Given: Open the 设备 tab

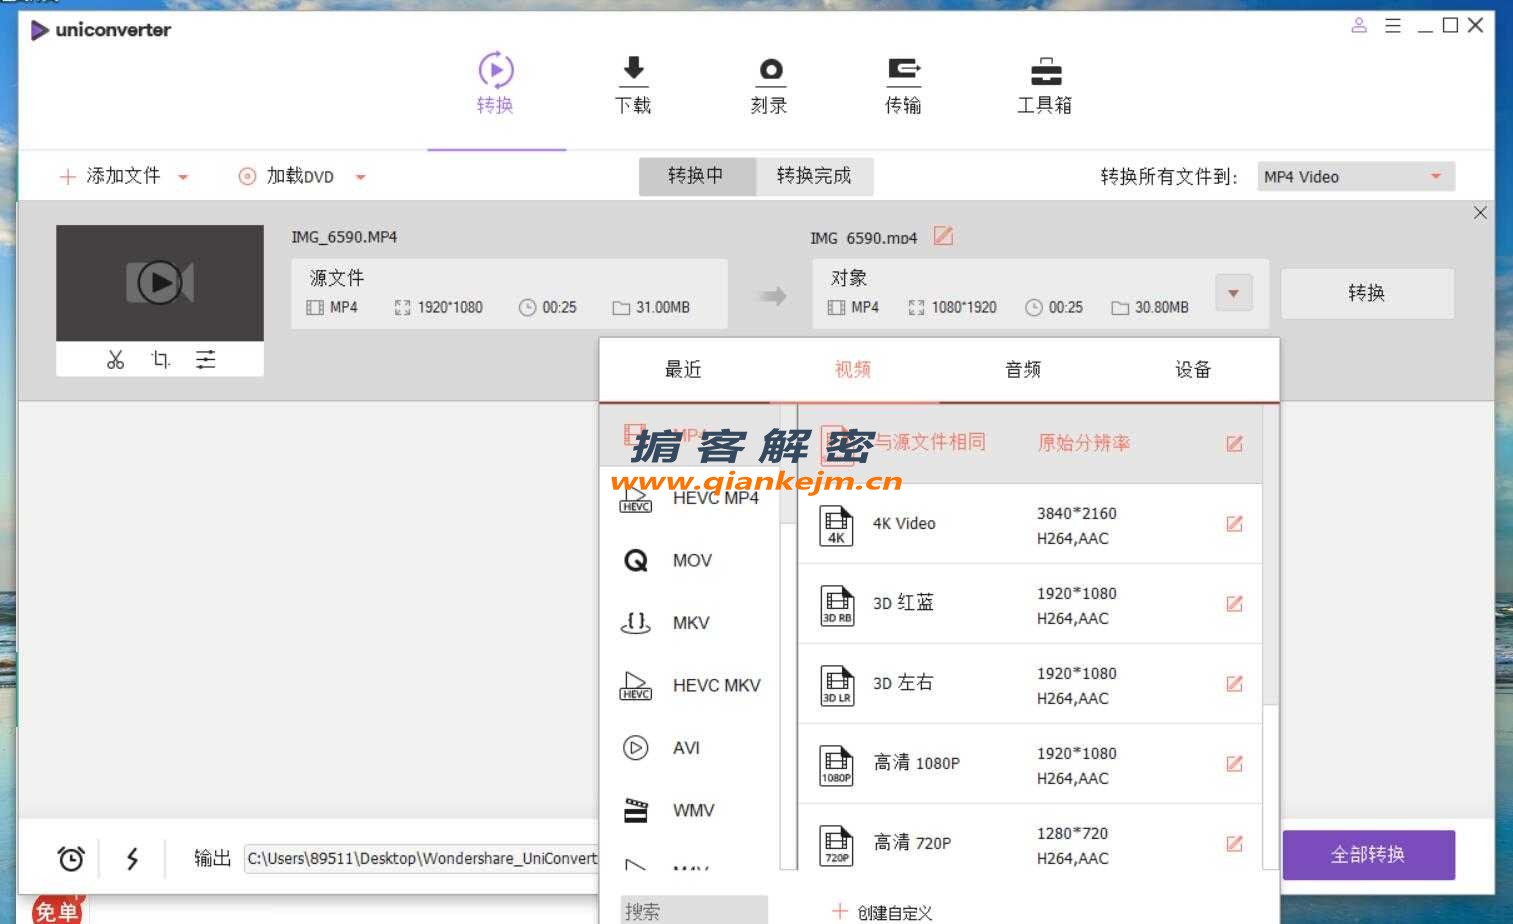Looking at the screenshot, I should 1193,370.
